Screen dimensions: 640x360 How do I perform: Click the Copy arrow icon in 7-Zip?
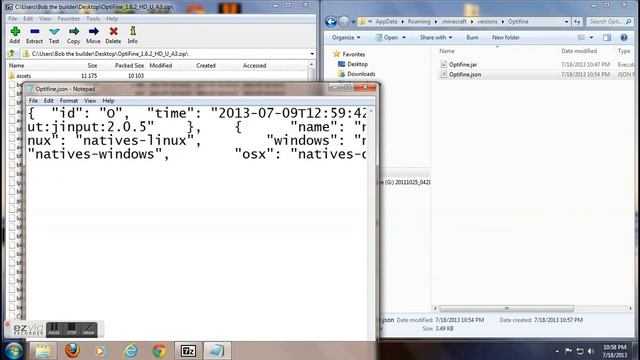(74, 31)
